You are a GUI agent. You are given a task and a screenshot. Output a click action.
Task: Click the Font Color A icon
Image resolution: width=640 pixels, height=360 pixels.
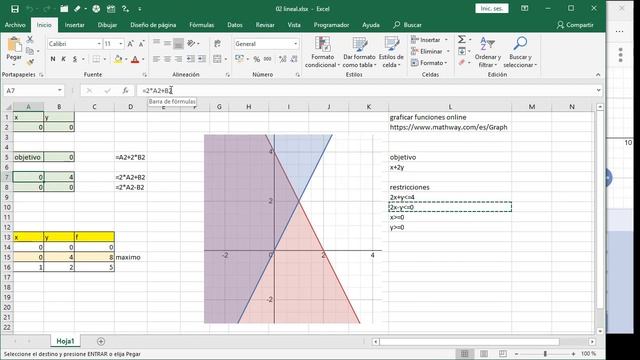[x=135, y=59]
